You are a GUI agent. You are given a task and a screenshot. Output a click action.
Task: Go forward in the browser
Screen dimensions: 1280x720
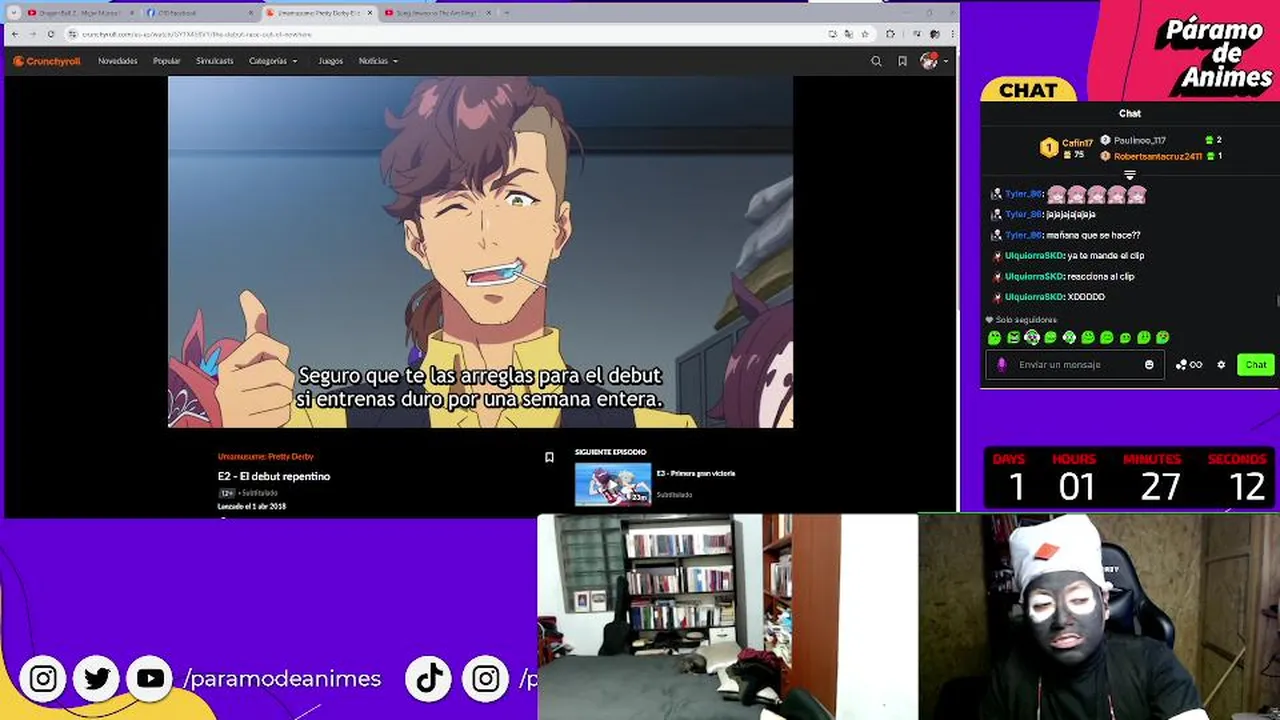click(32, 34)
